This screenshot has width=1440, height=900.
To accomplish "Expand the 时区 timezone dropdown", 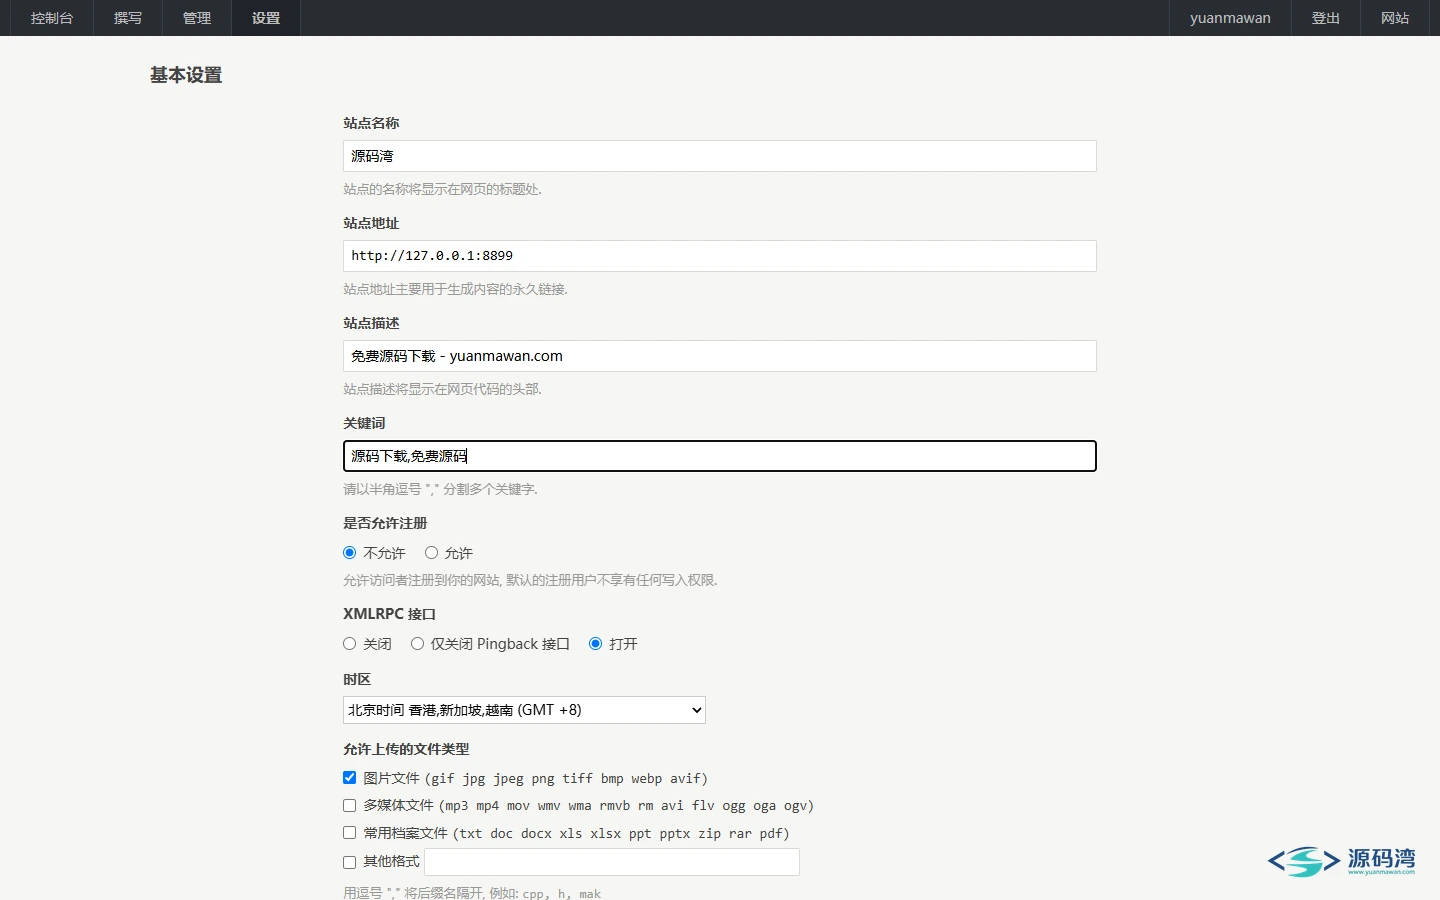I will pyautogui.click(x=524, y=710).
